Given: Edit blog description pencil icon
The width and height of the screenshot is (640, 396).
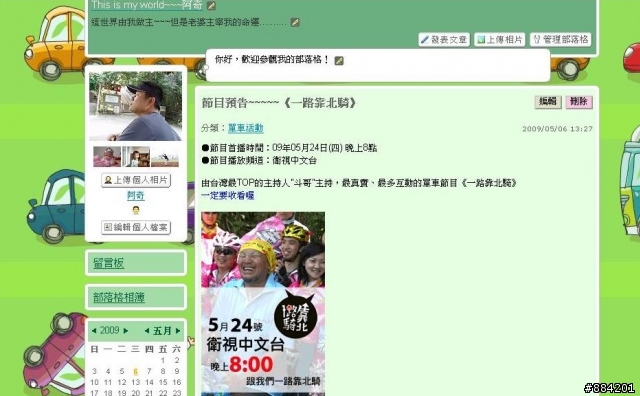Looking at the screenshot, I should (295, 22).
